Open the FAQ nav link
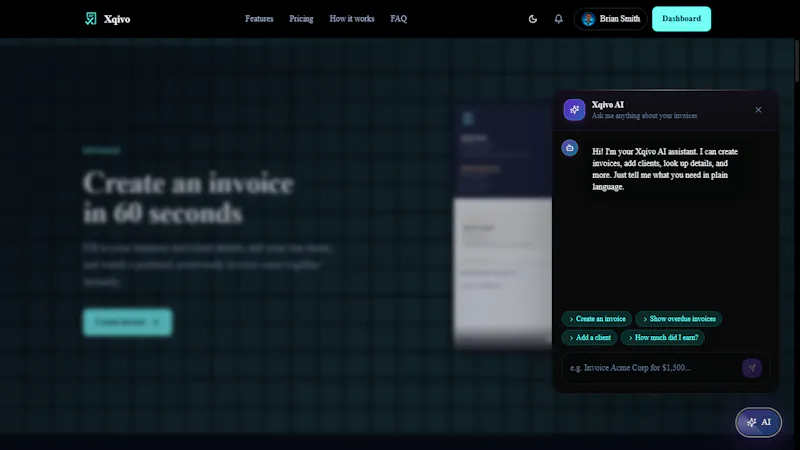The image size is (800, 450). pyautogui.click(x=398, y=19)
